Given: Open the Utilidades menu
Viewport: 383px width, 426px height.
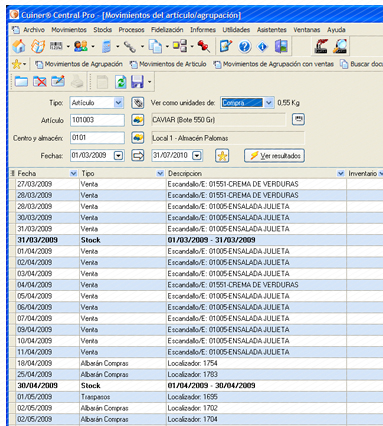Looking at the screenshot, I should click(236, 30).
